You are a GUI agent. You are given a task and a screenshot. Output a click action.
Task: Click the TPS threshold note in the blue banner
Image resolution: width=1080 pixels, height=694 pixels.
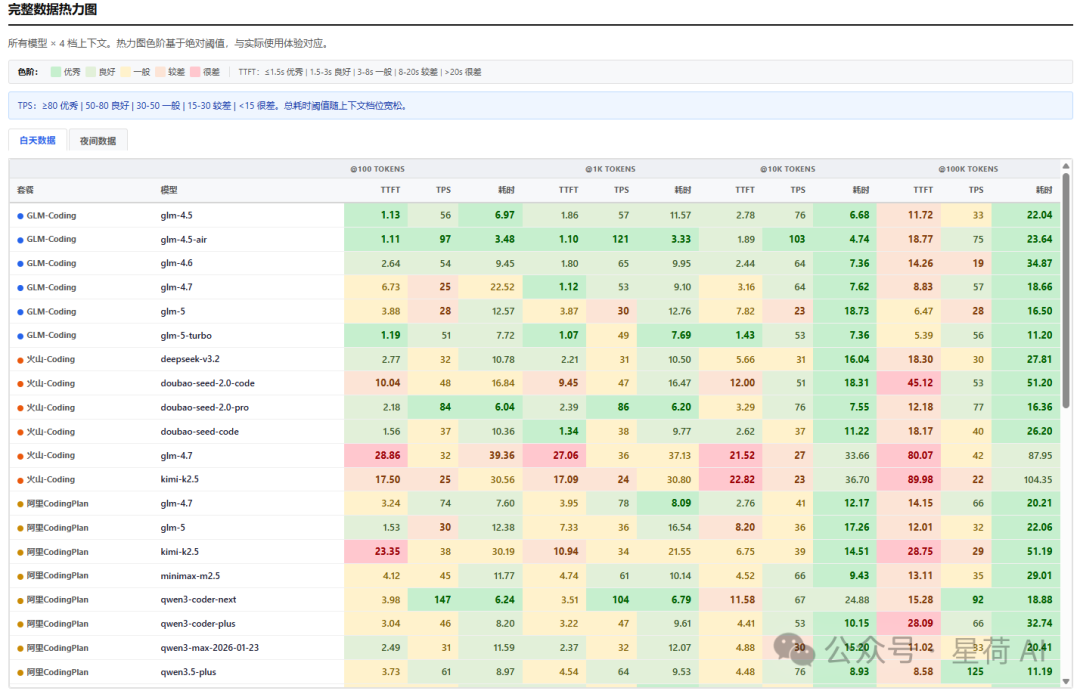coord(213,106)
